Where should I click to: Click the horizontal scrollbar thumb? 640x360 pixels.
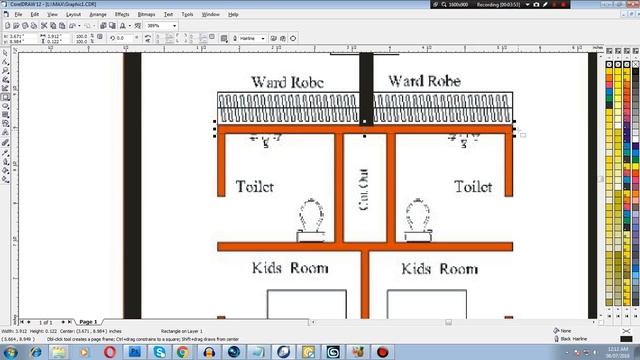coord(449,322)
